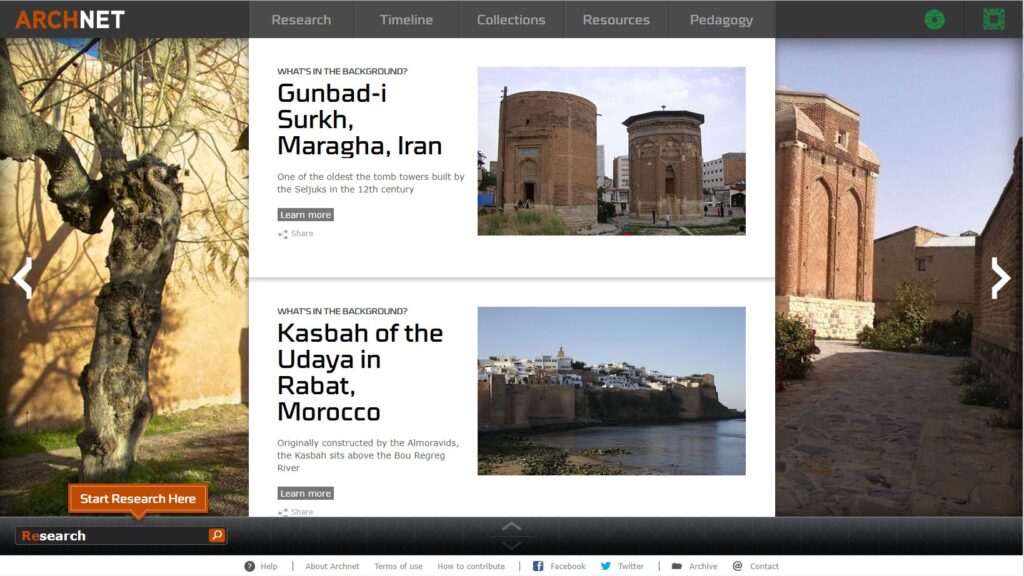Click the Help question mark icon
The image size is (1024, 576).
(250, 566)
